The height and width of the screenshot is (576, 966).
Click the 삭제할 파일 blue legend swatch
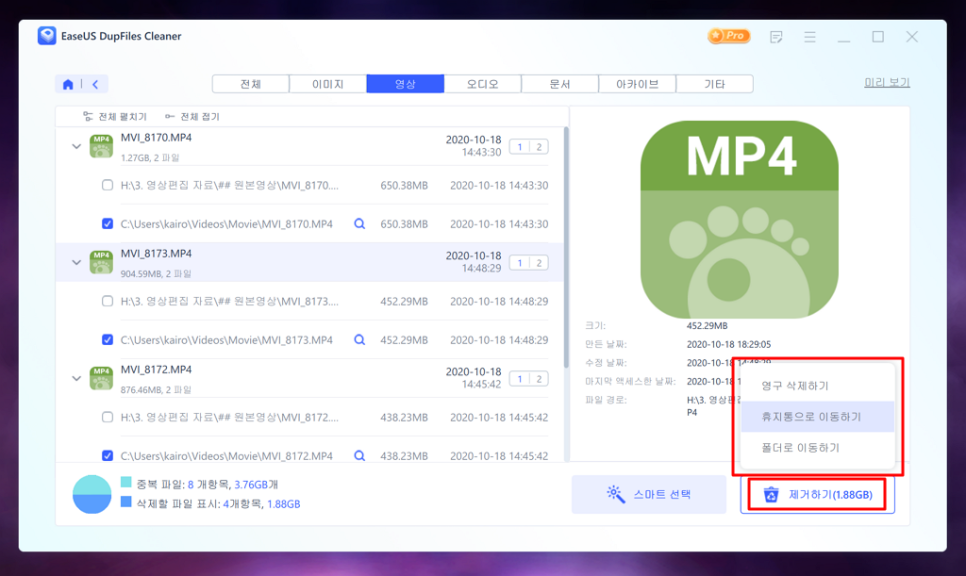click(126, 502)
